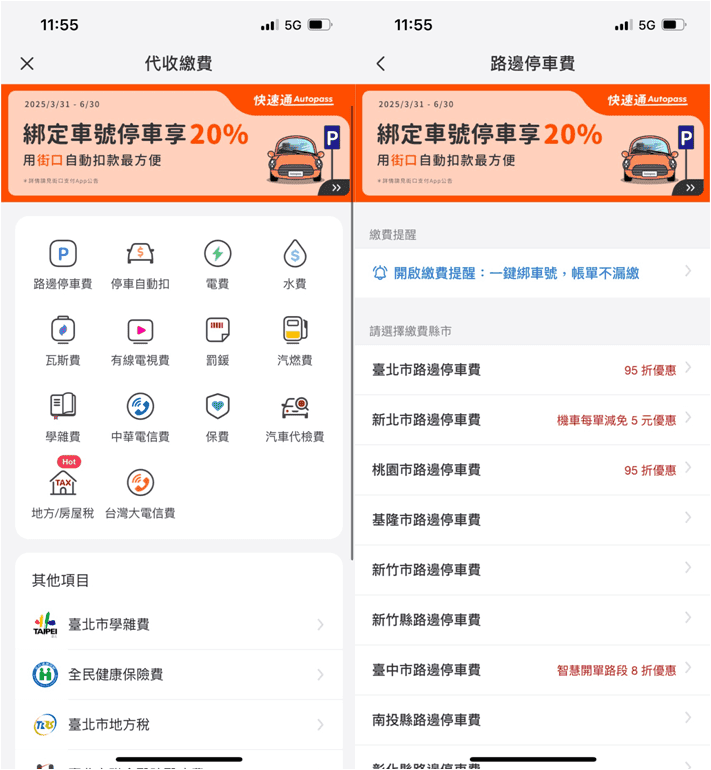
Task: Open the right 綁定車號停車享20% banner
Action: coord(533,143)
